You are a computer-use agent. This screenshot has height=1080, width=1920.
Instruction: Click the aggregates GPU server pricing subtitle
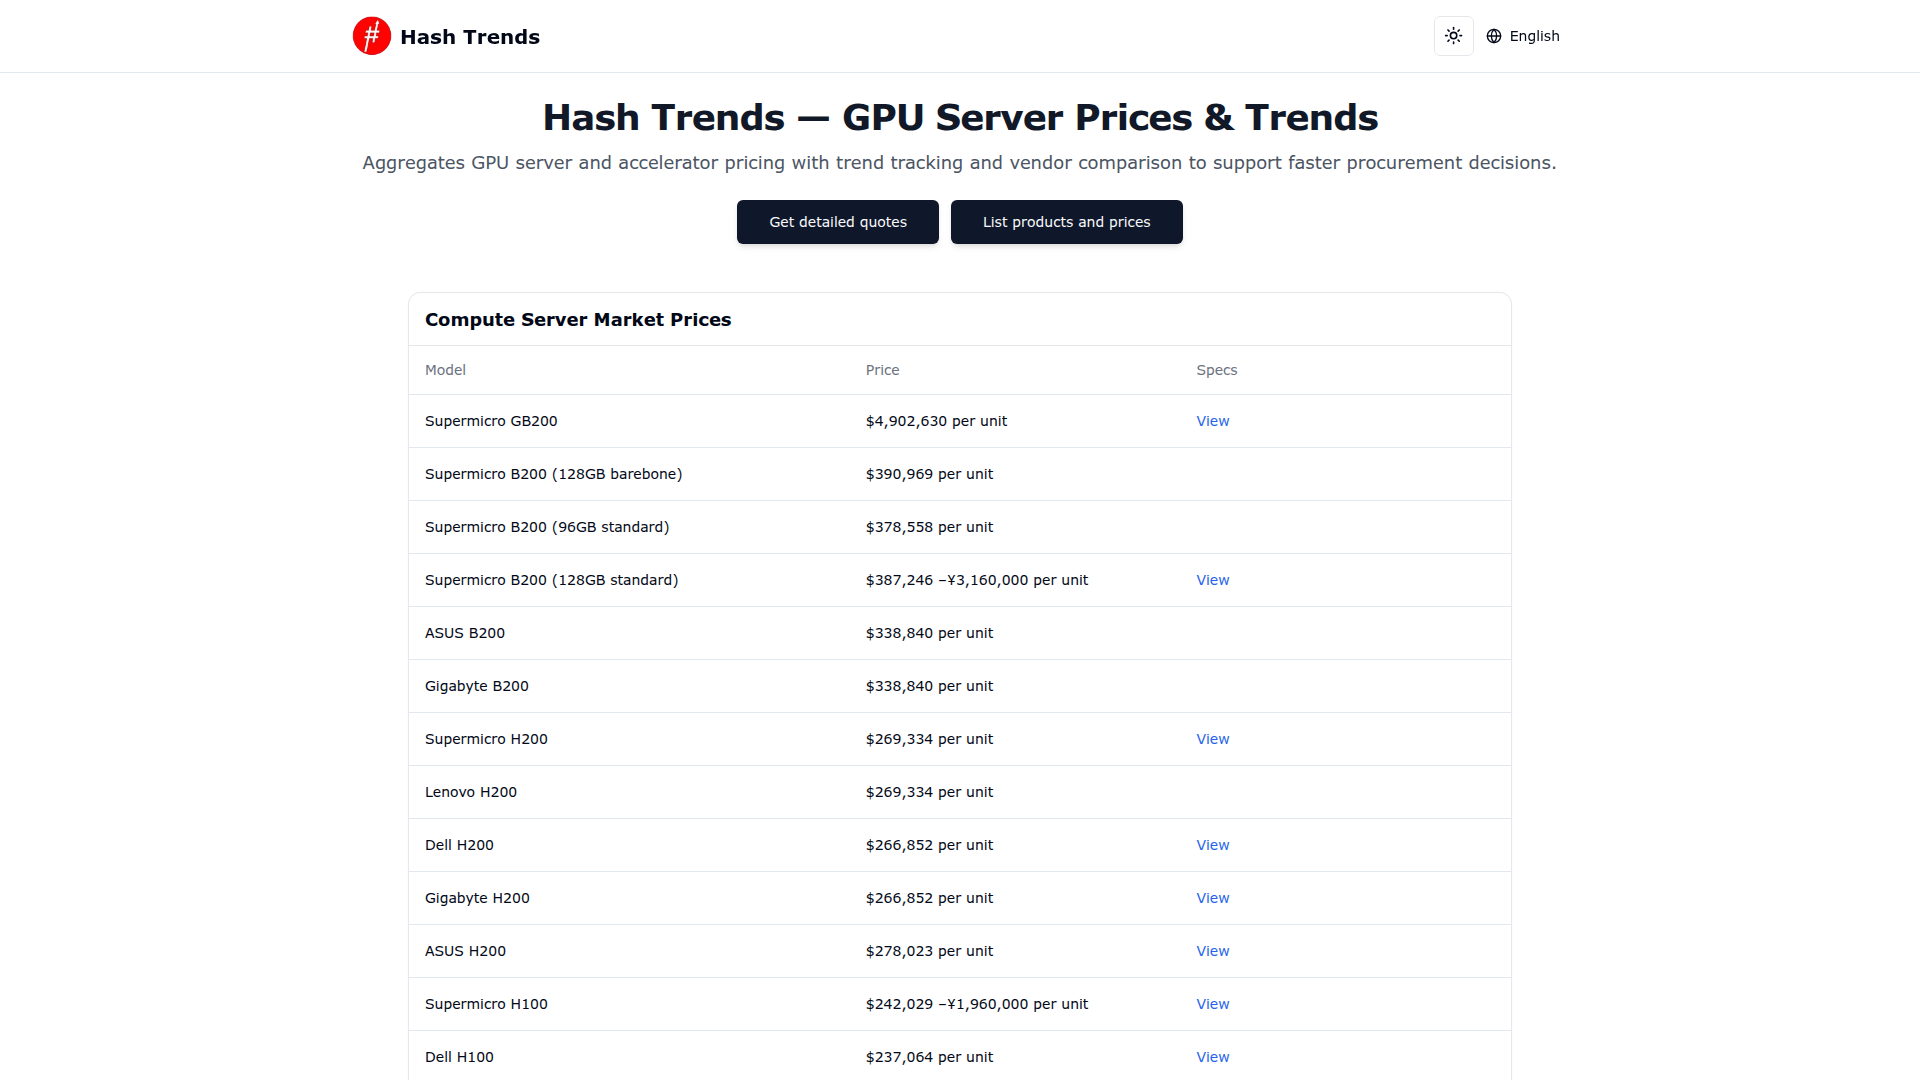(x=959, y=163)
